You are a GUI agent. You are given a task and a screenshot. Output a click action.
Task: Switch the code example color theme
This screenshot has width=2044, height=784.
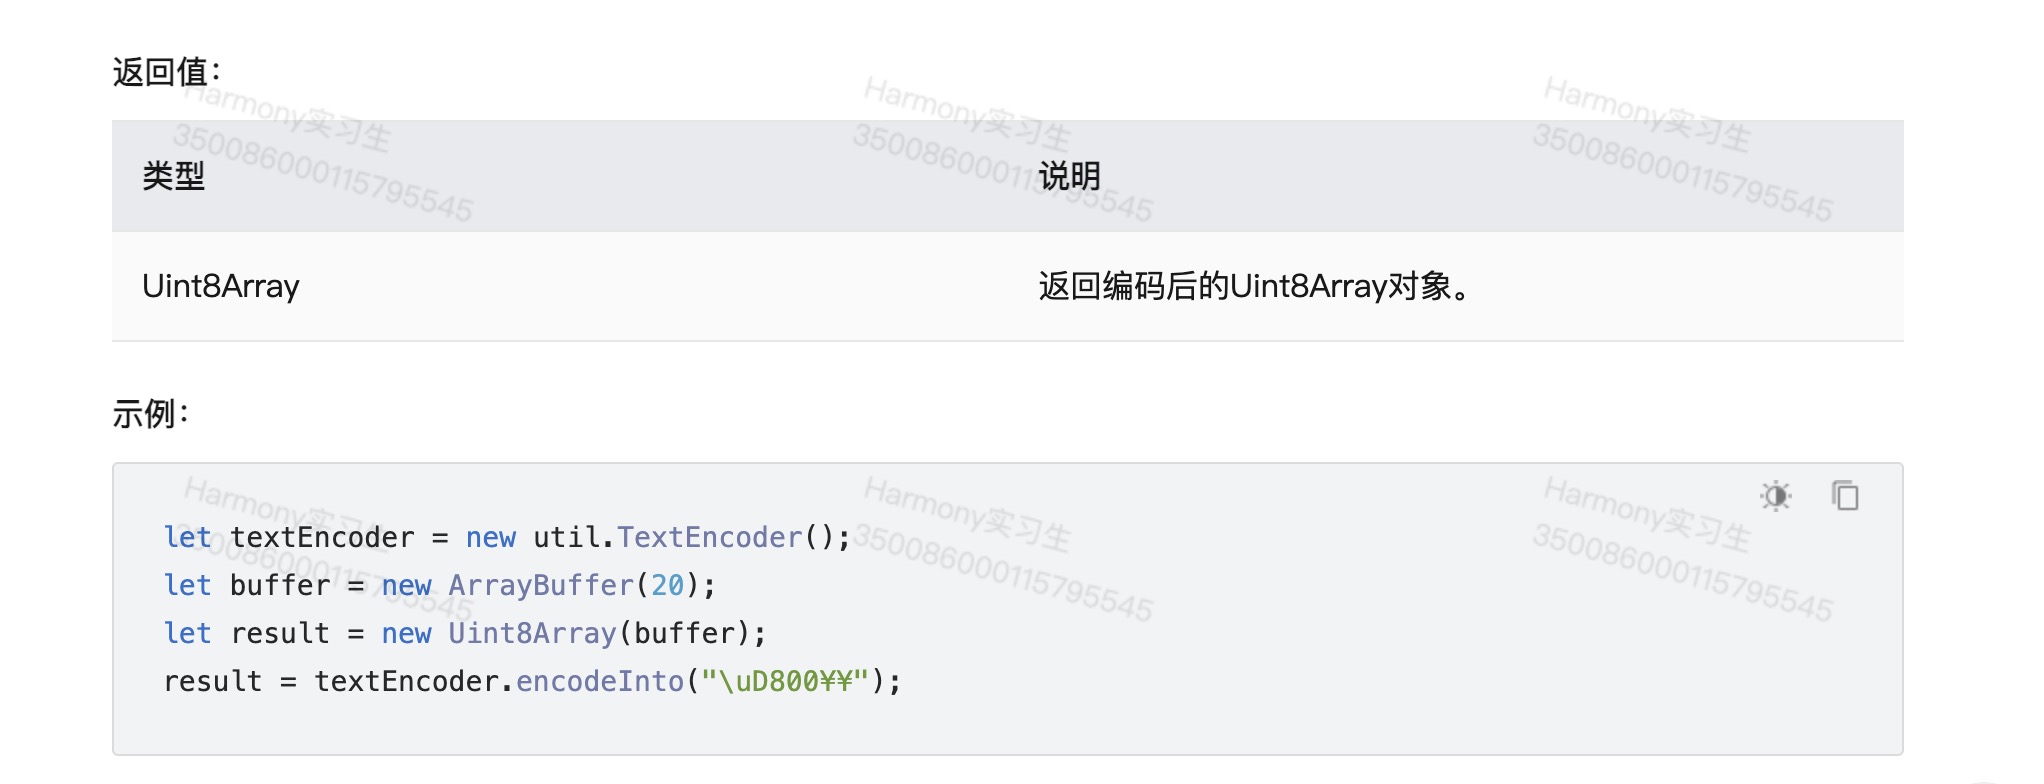click(x=1777, y=495)
